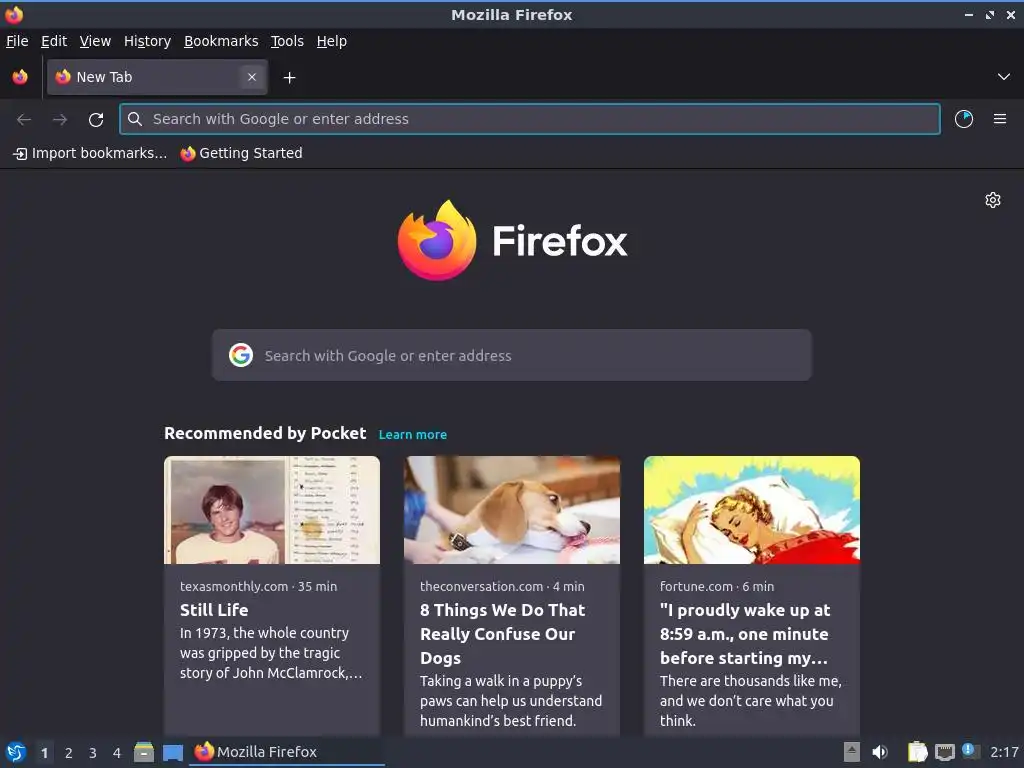
Task: Focus the center page search box
Action: click(x=511, y=355)
